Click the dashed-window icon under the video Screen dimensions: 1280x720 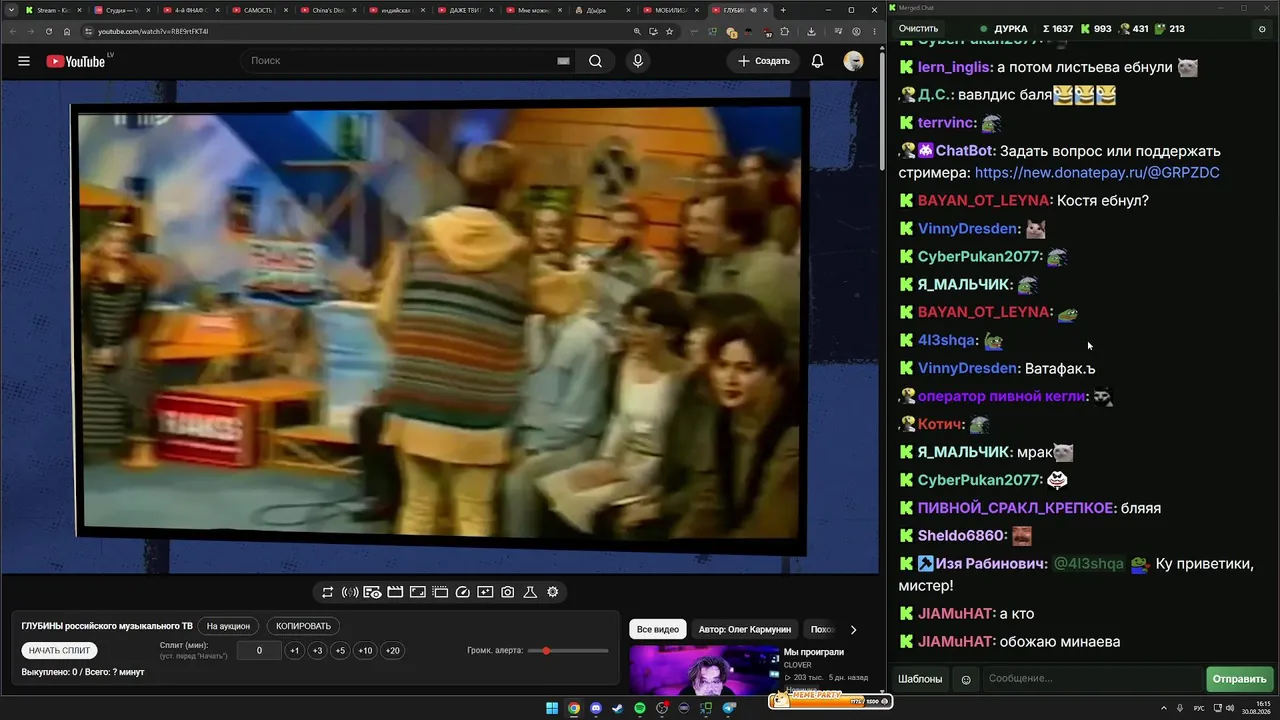(x=440, y=592)
